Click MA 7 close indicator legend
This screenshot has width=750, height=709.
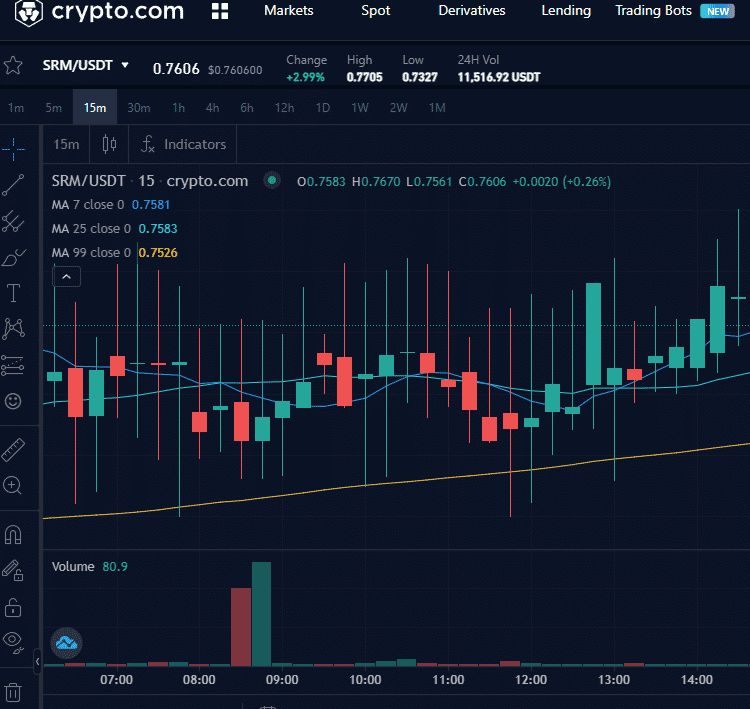point(110,205)
